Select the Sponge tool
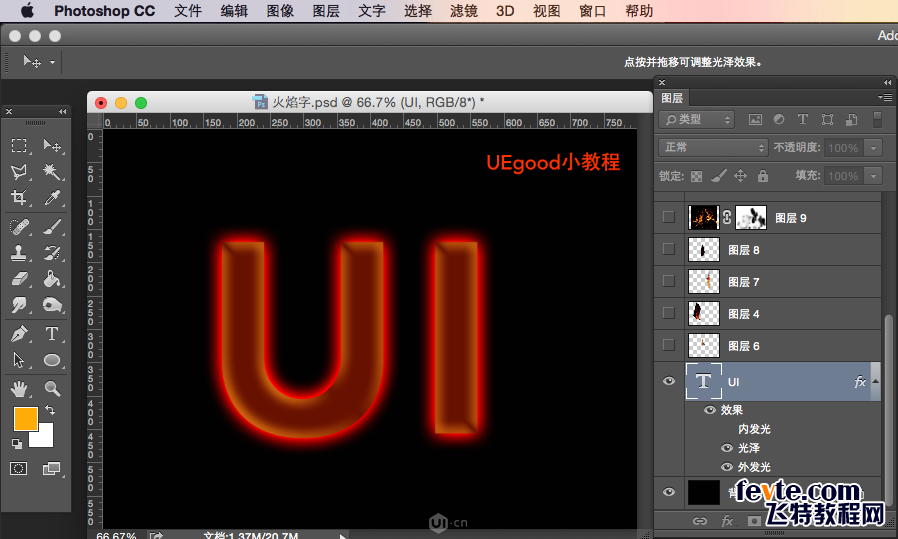This screenshot has width=898, height=539. [52, 305]
